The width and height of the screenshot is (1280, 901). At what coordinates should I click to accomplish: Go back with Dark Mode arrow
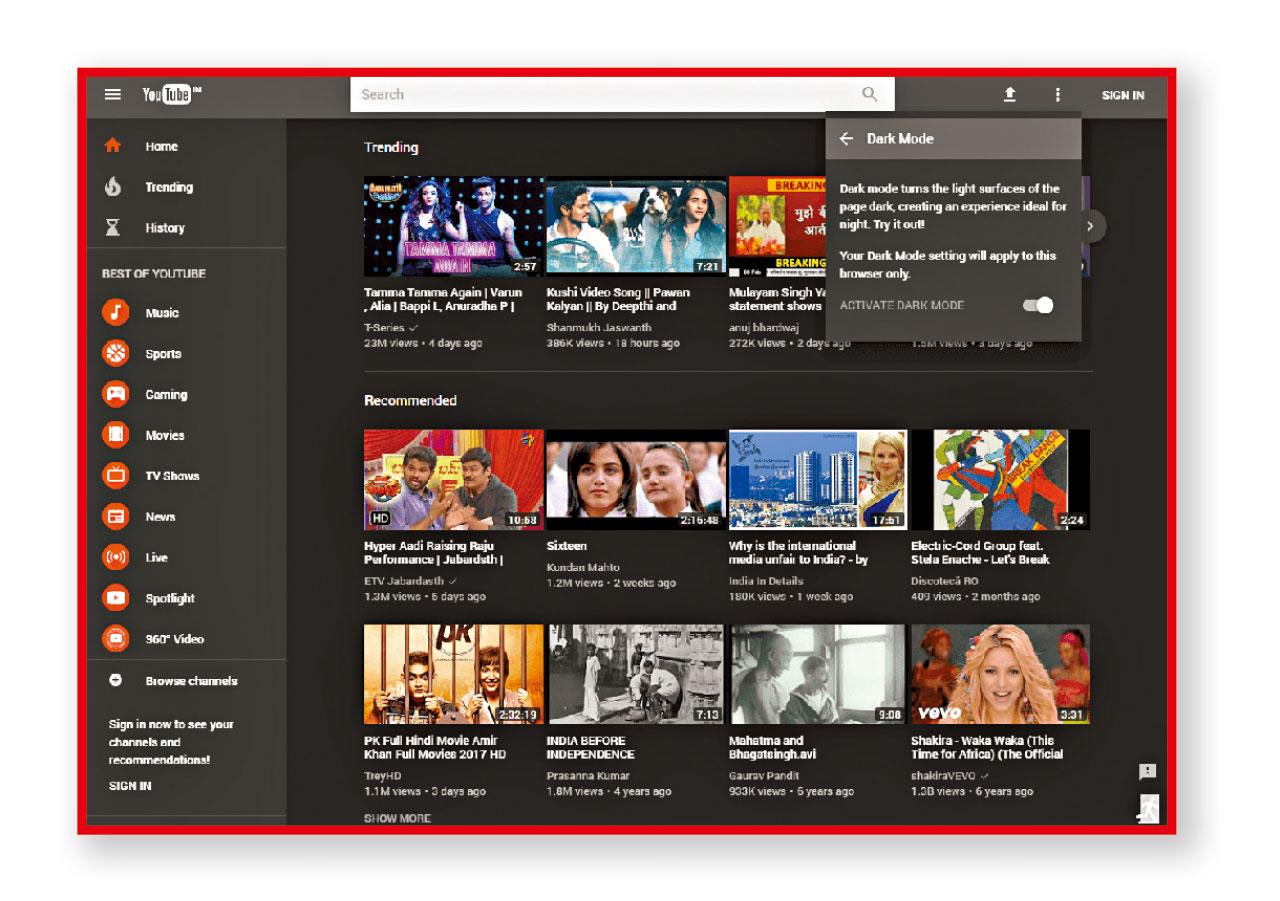pyautogui.click(x=846, y=139)
